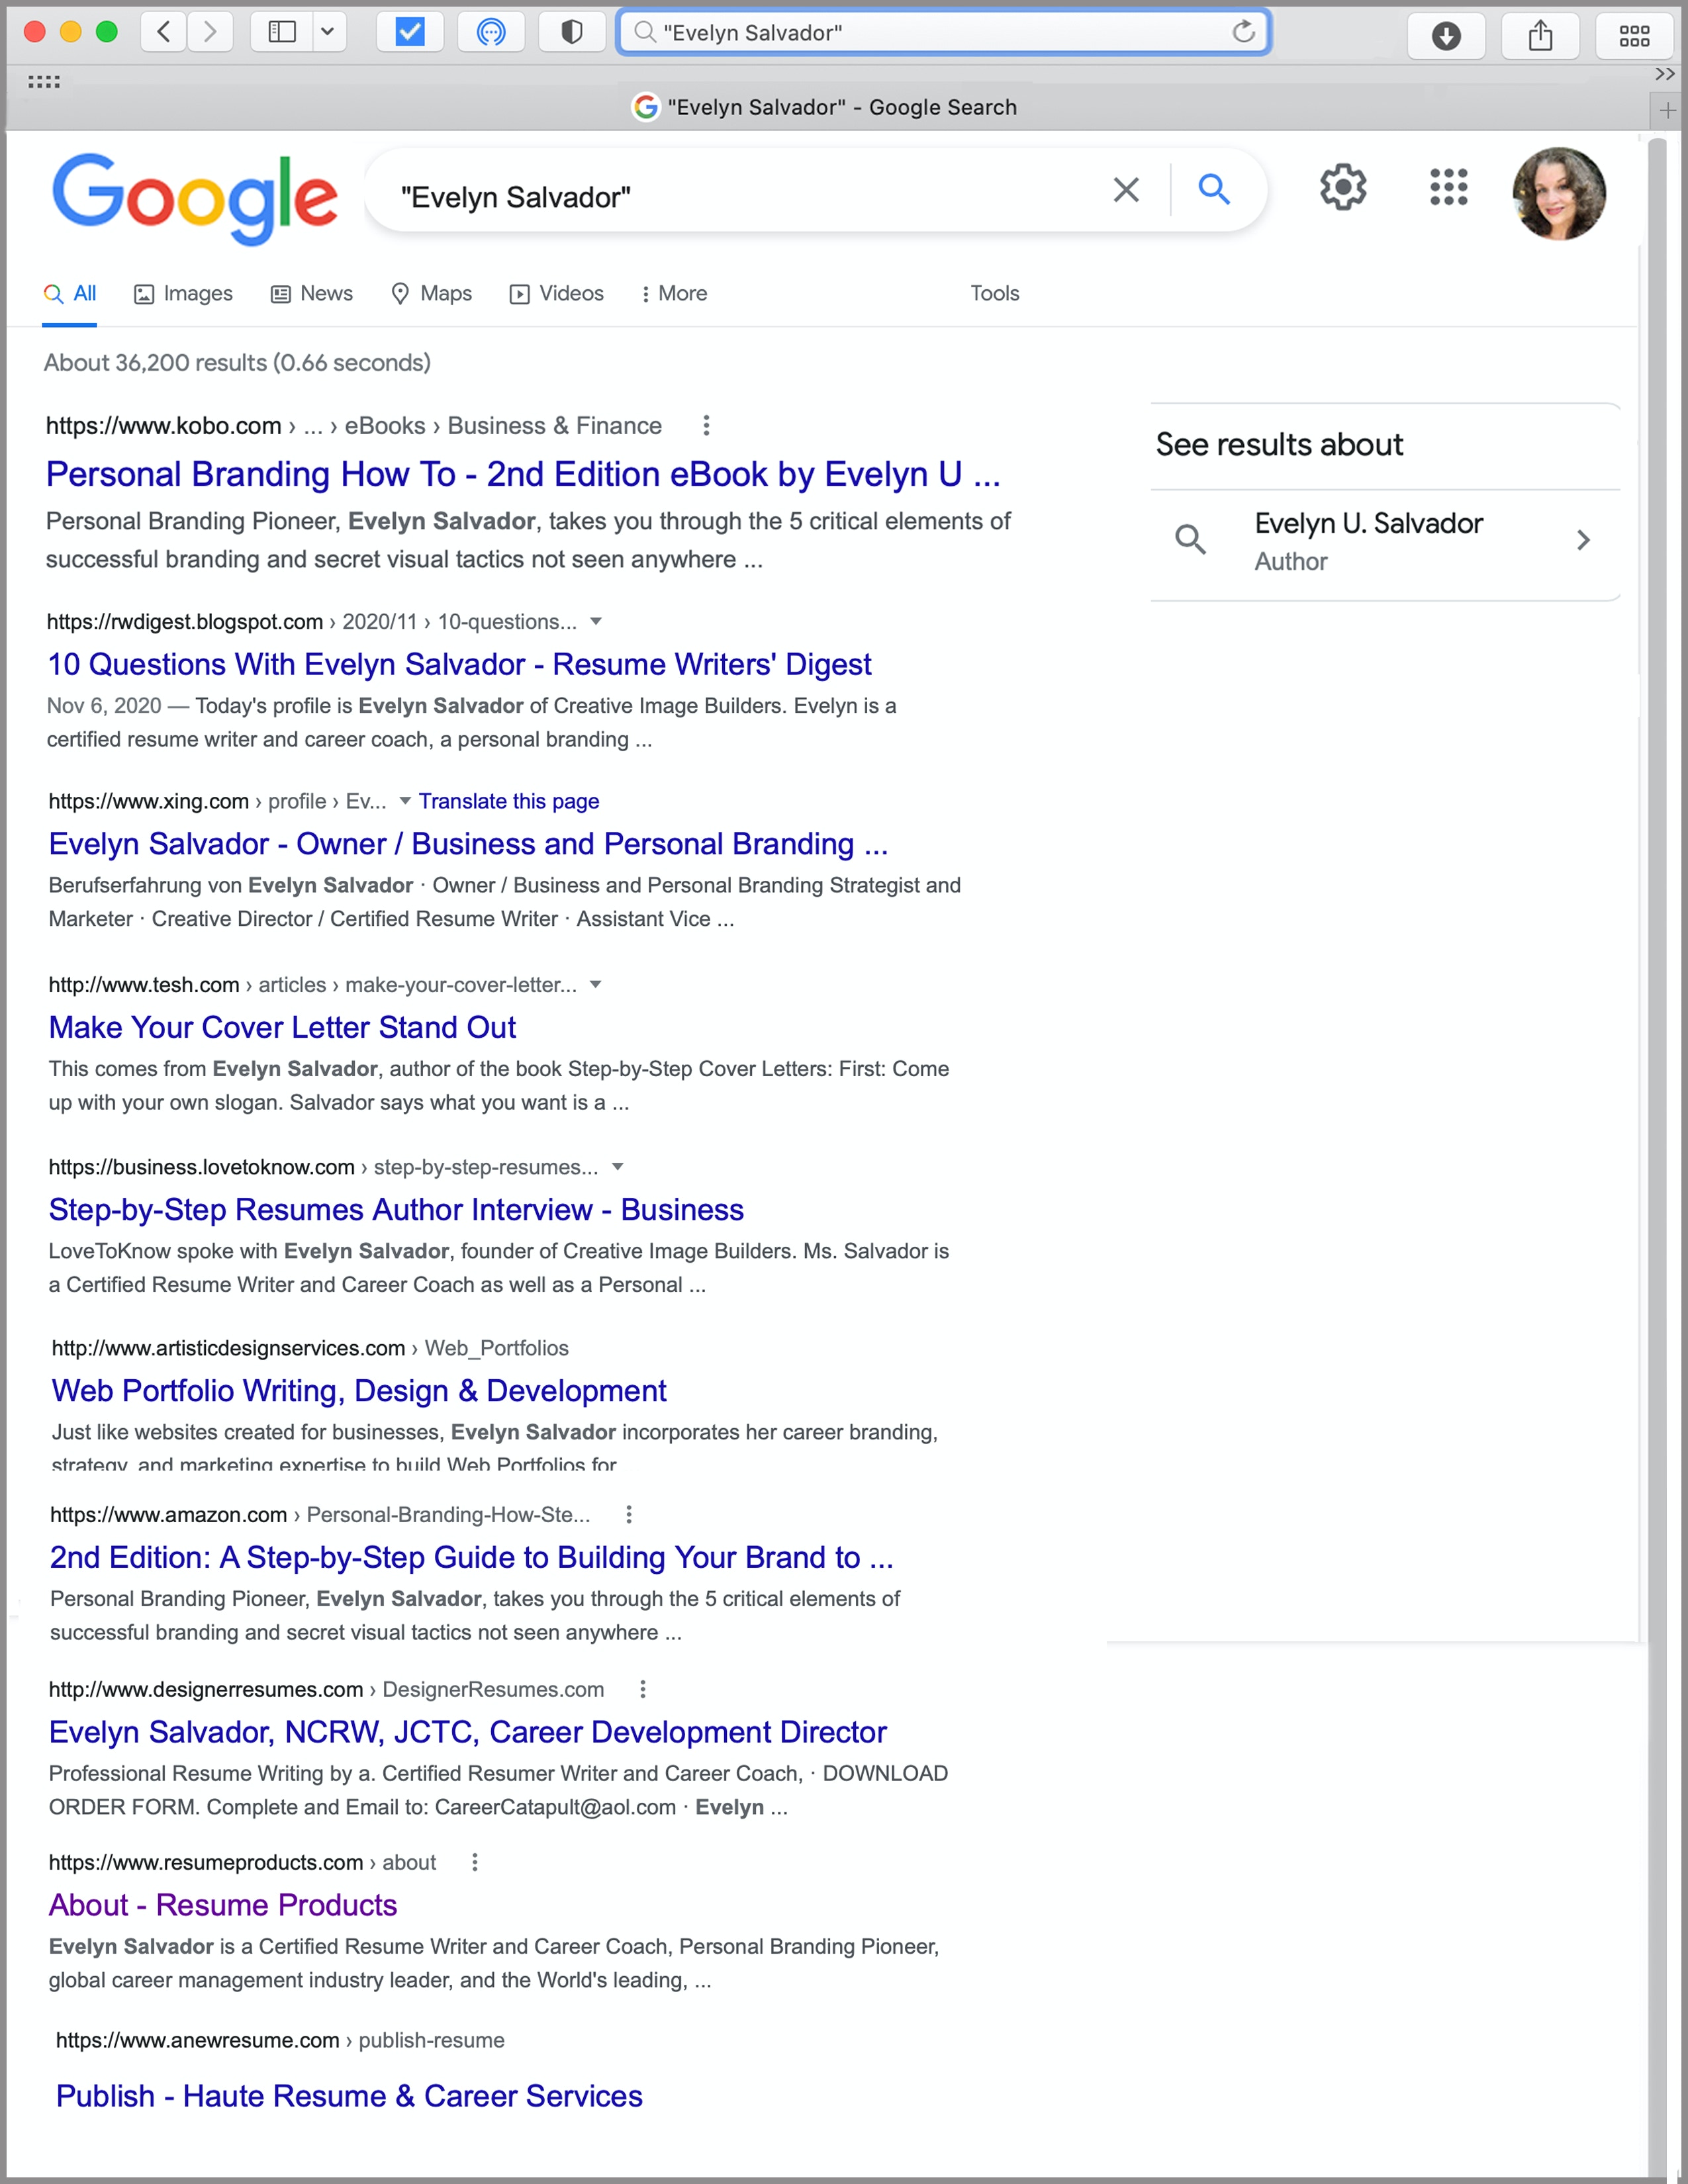Screen dimensions: 1688x2184
Task: Click the magnifier icon beside Evelyn U. Salvador
Action: (1190, 540)
